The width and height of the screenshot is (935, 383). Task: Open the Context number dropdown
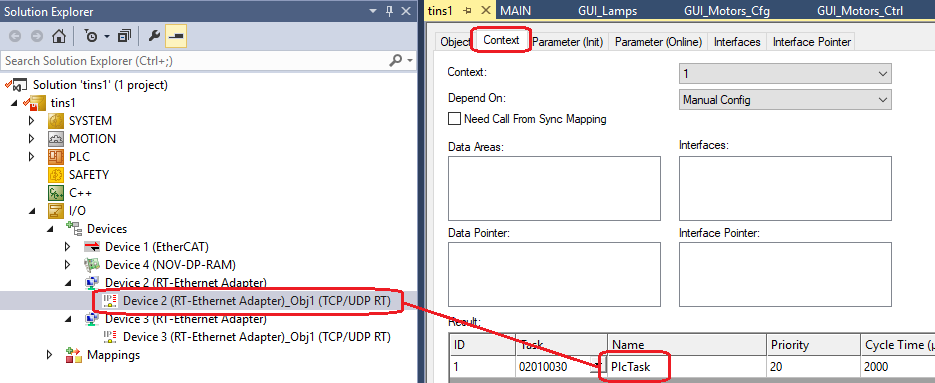coord(785,74)
